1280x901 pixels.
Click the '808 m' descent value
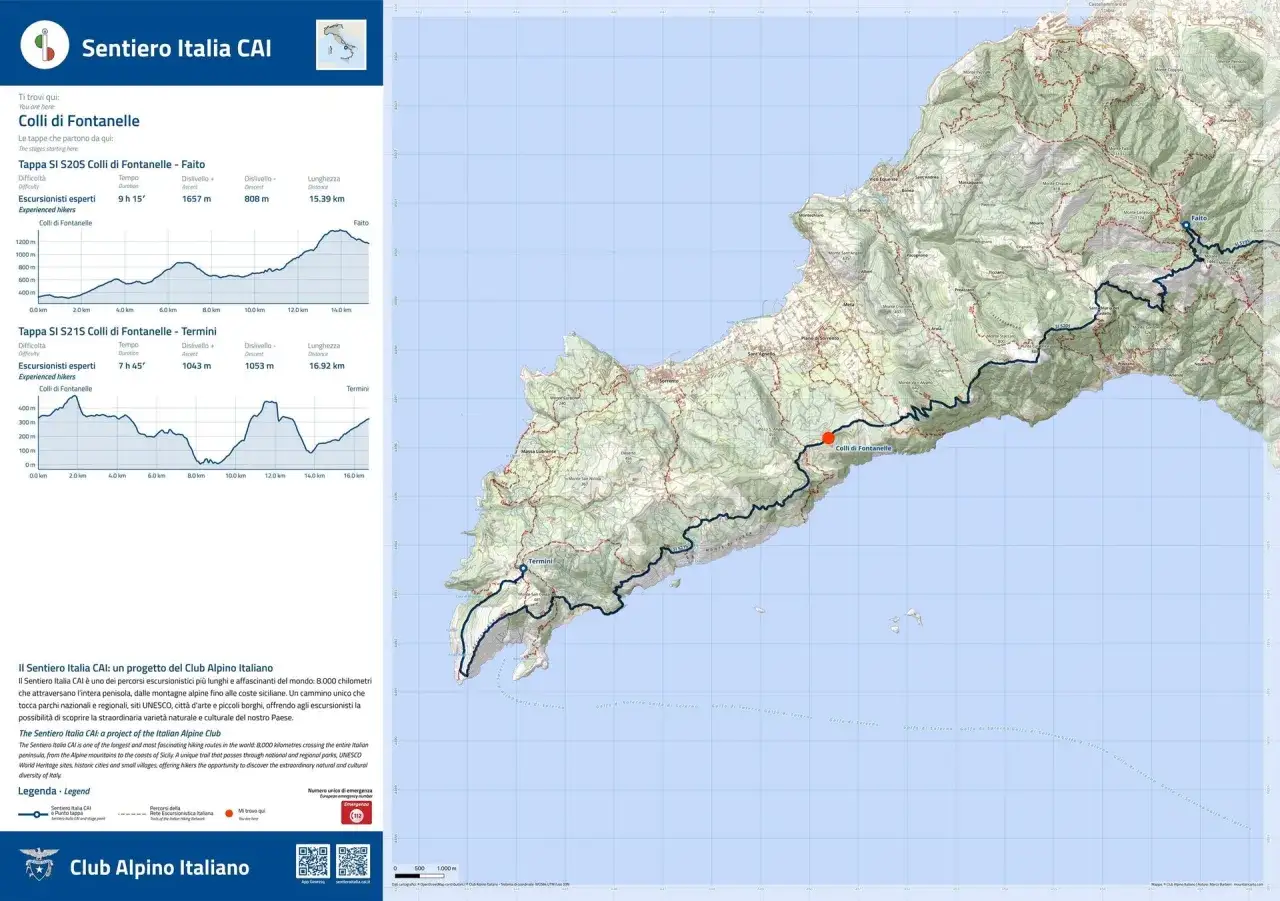[x=257, y=199]
